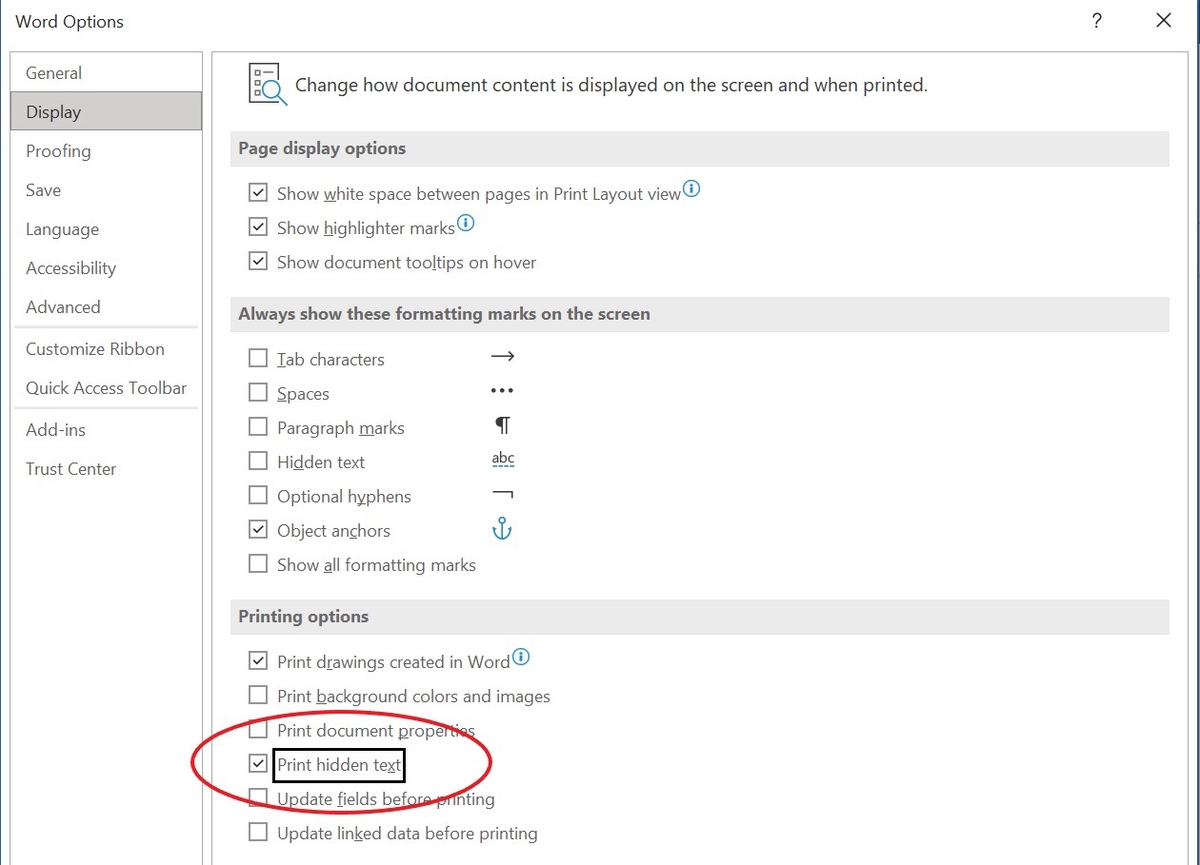Viewport: 1200px width, 865px height.
Task: Click the tab character arrow symbol
Action: [x=502, y=356]
